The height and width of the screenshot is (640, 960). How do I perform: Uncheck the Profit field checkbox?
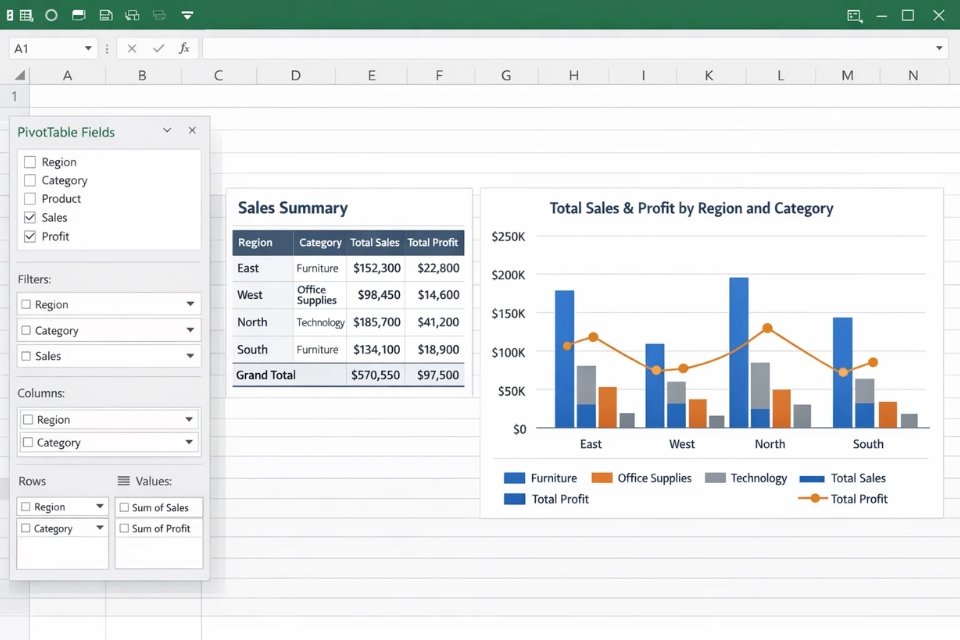(32, 236)
